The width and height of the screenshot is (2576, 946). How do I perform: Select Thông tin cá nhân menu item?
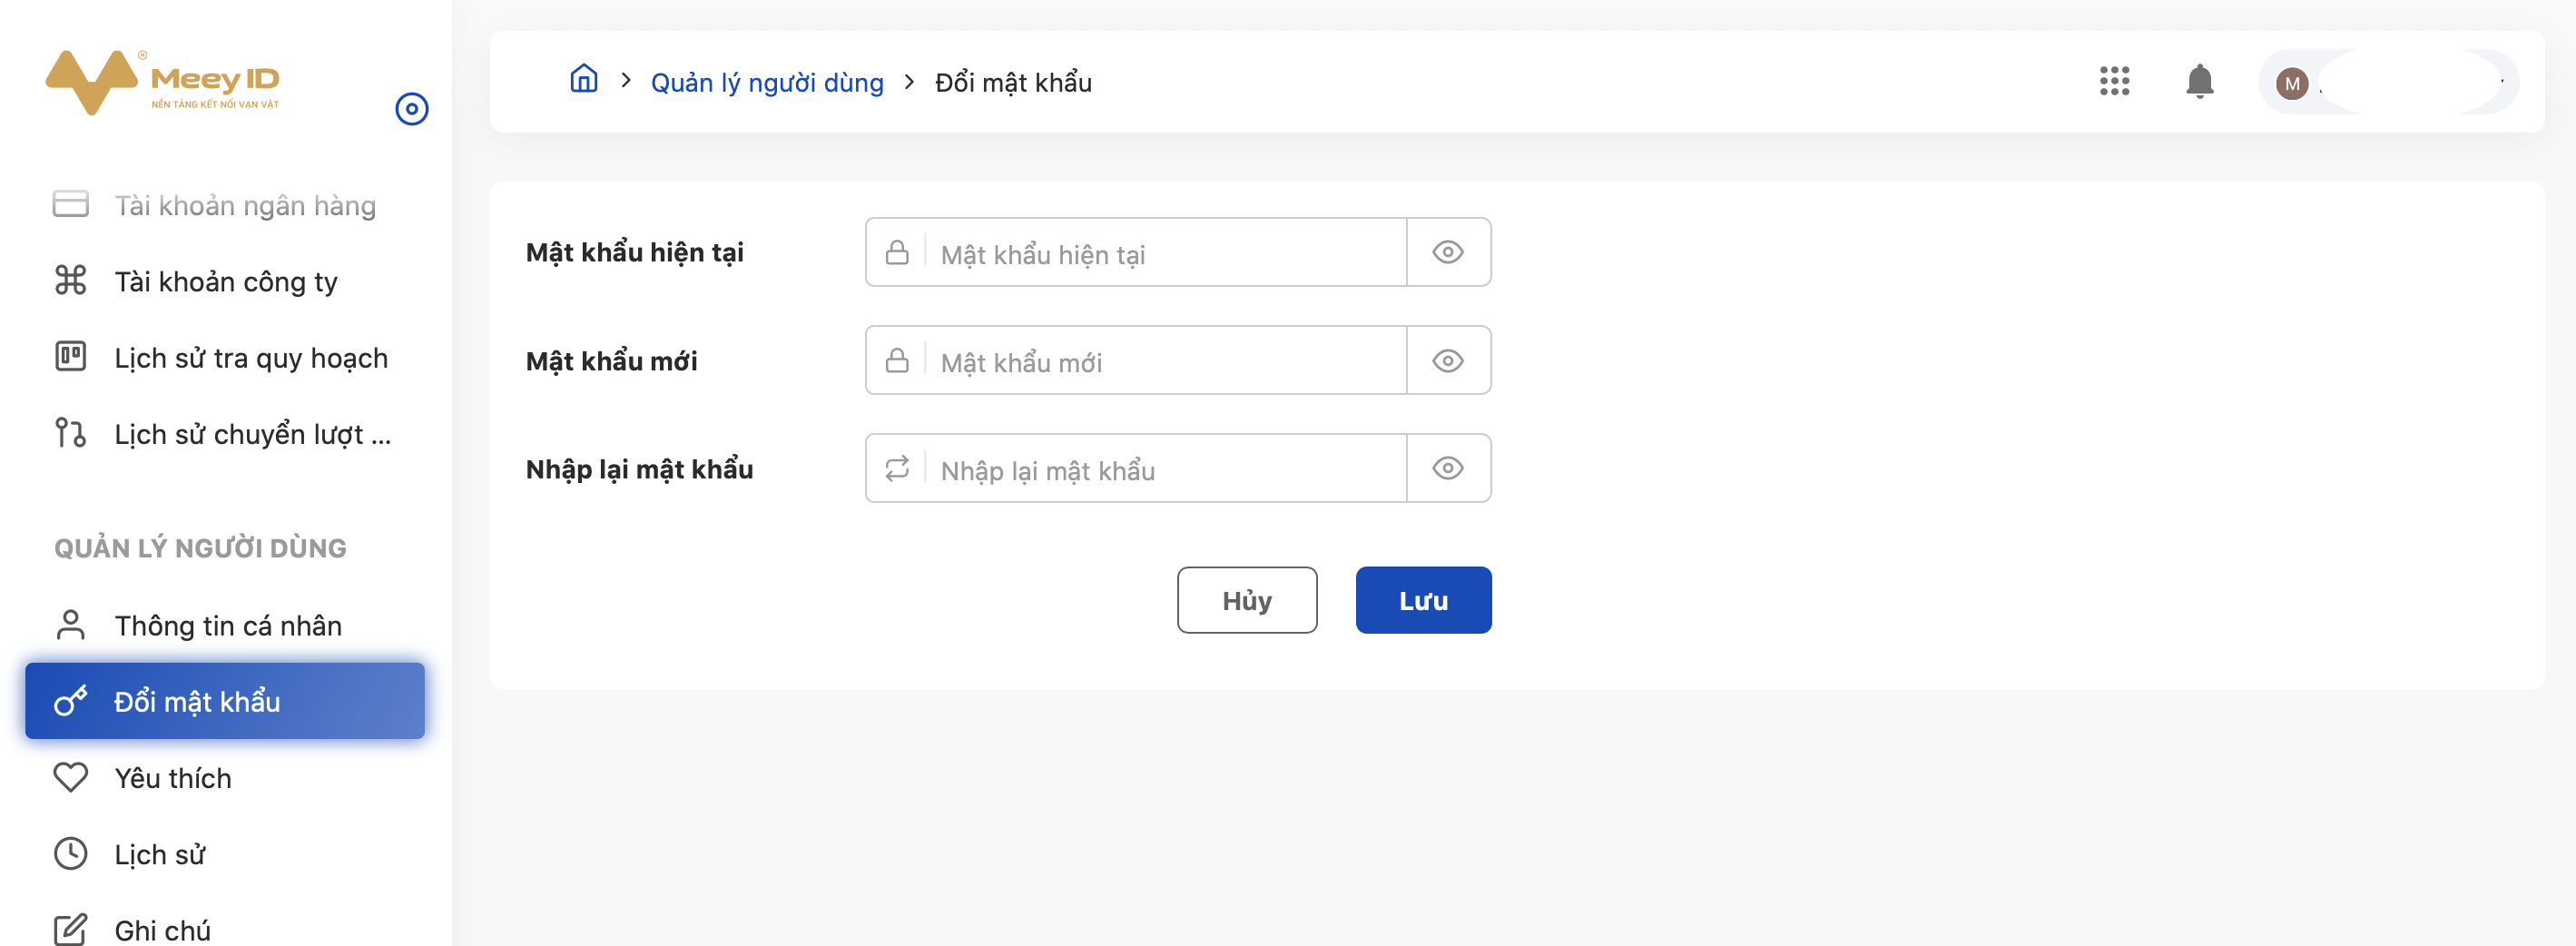coord(227,625)
